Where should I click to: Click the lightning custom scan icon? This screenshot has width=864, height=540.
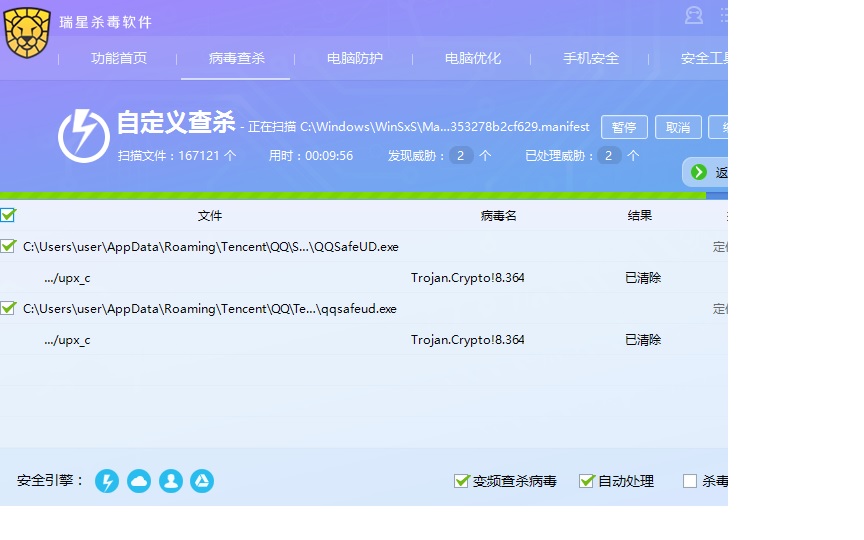click(84, 136)
